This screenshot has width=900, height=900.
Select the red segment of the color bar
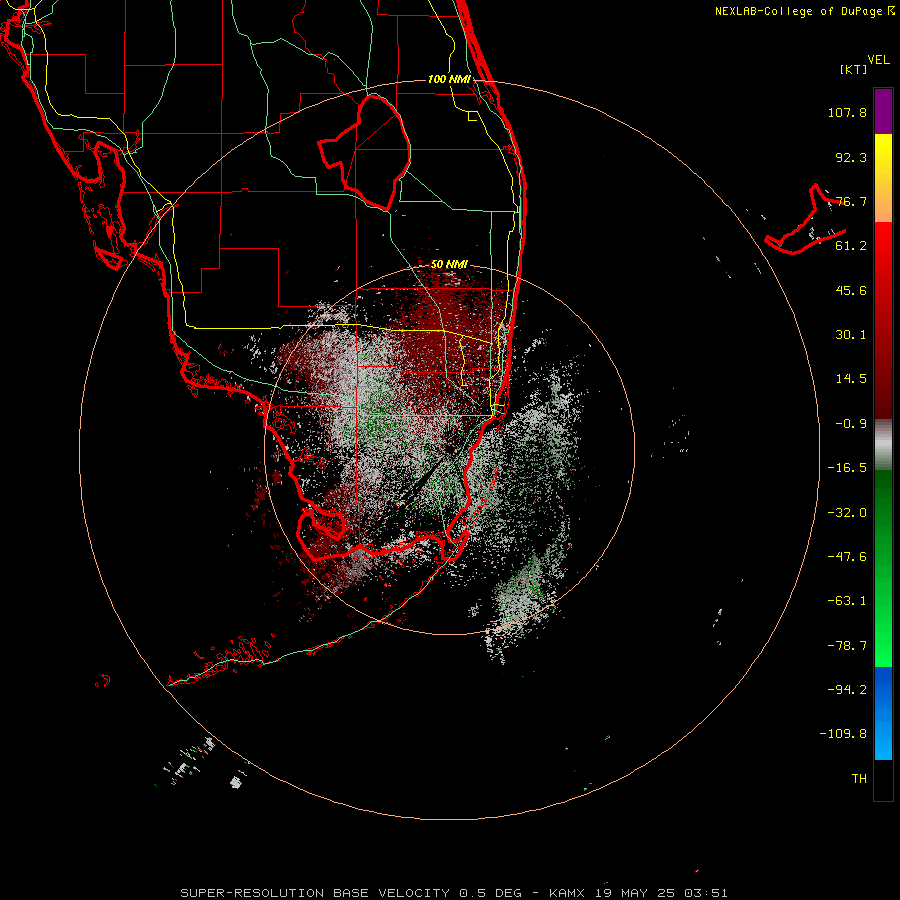coord(883,320)
